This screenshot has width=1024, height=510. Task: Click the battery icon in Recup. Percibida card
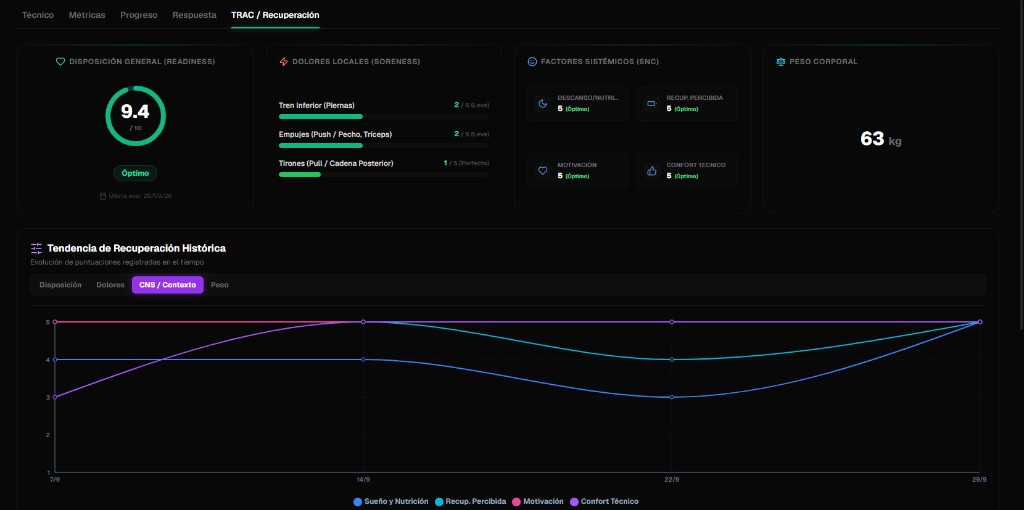[x=651, y=103]
